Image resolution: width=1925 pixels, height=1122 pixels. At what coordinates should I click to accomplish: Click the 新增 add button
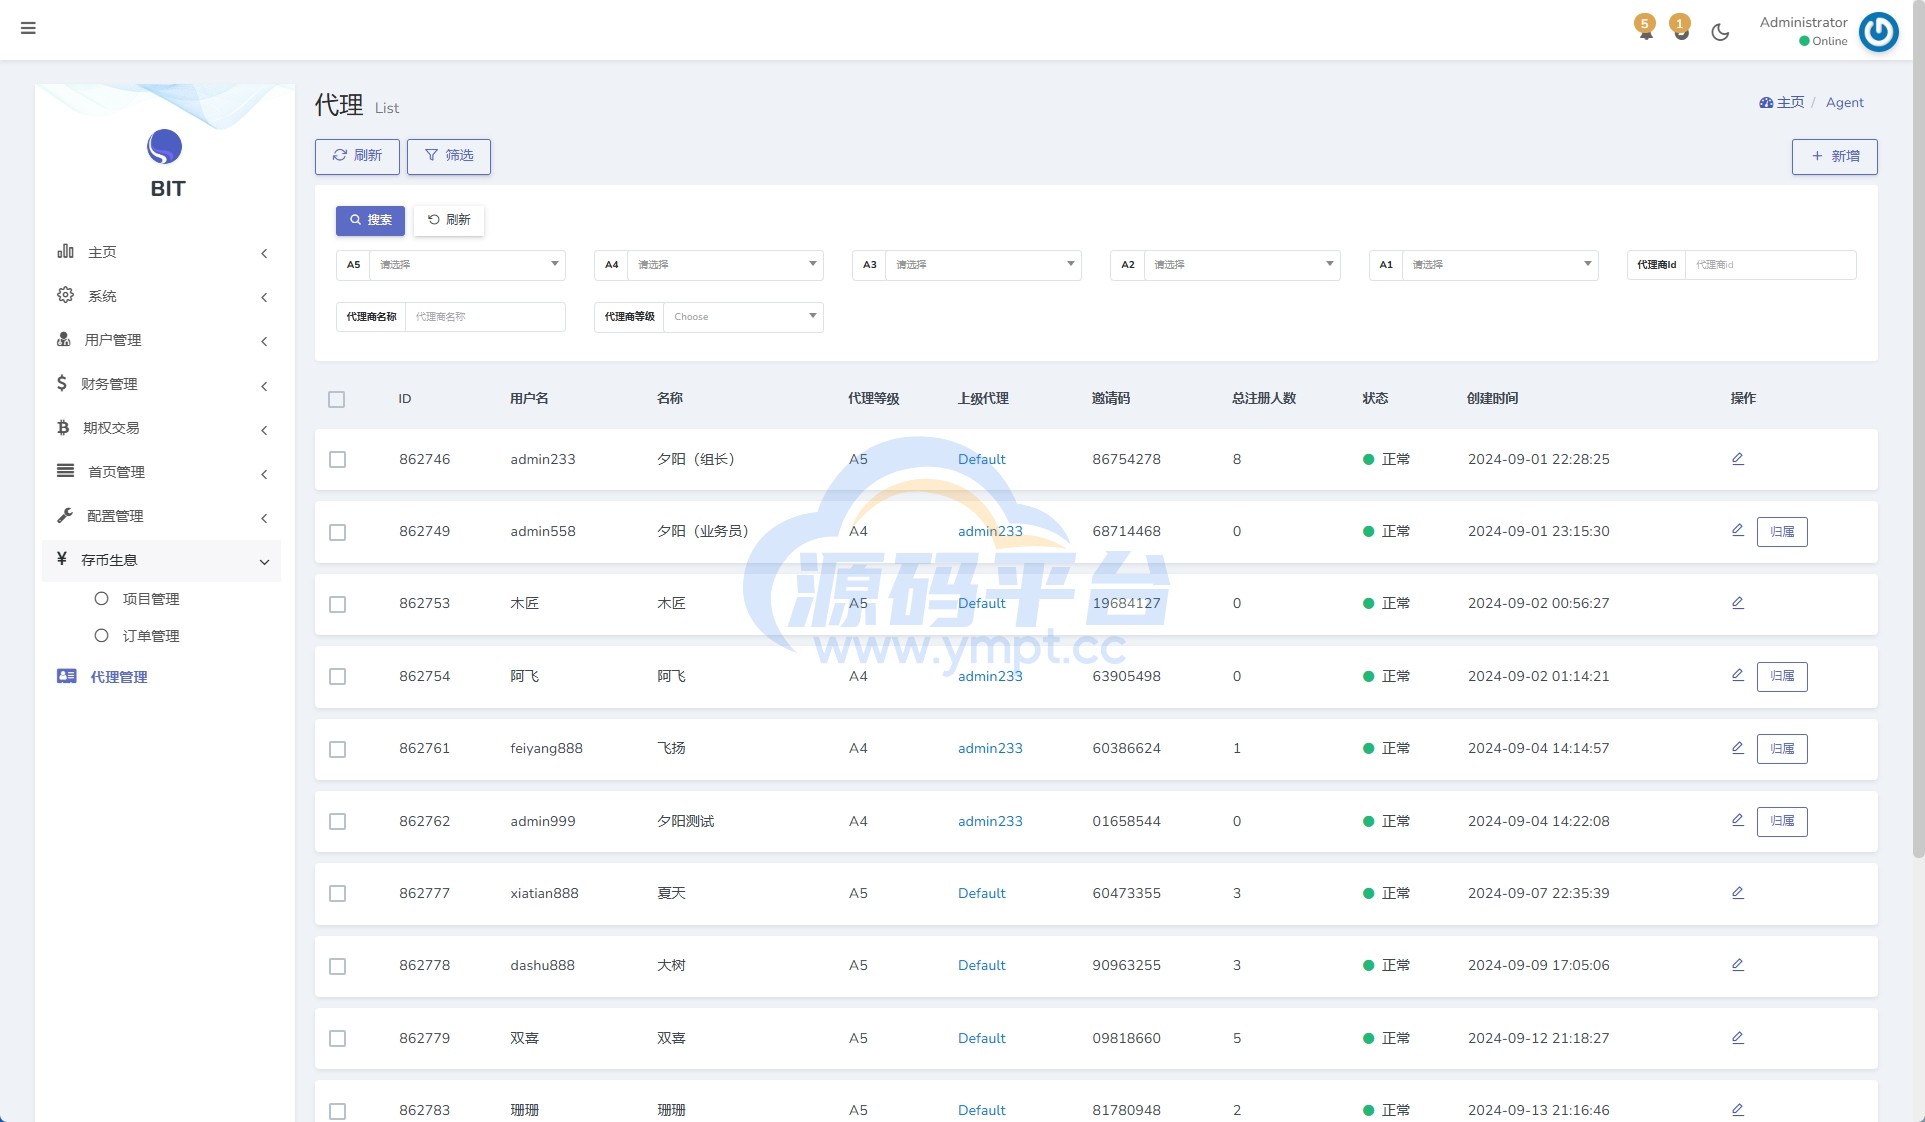click(x=1834, y=157)
